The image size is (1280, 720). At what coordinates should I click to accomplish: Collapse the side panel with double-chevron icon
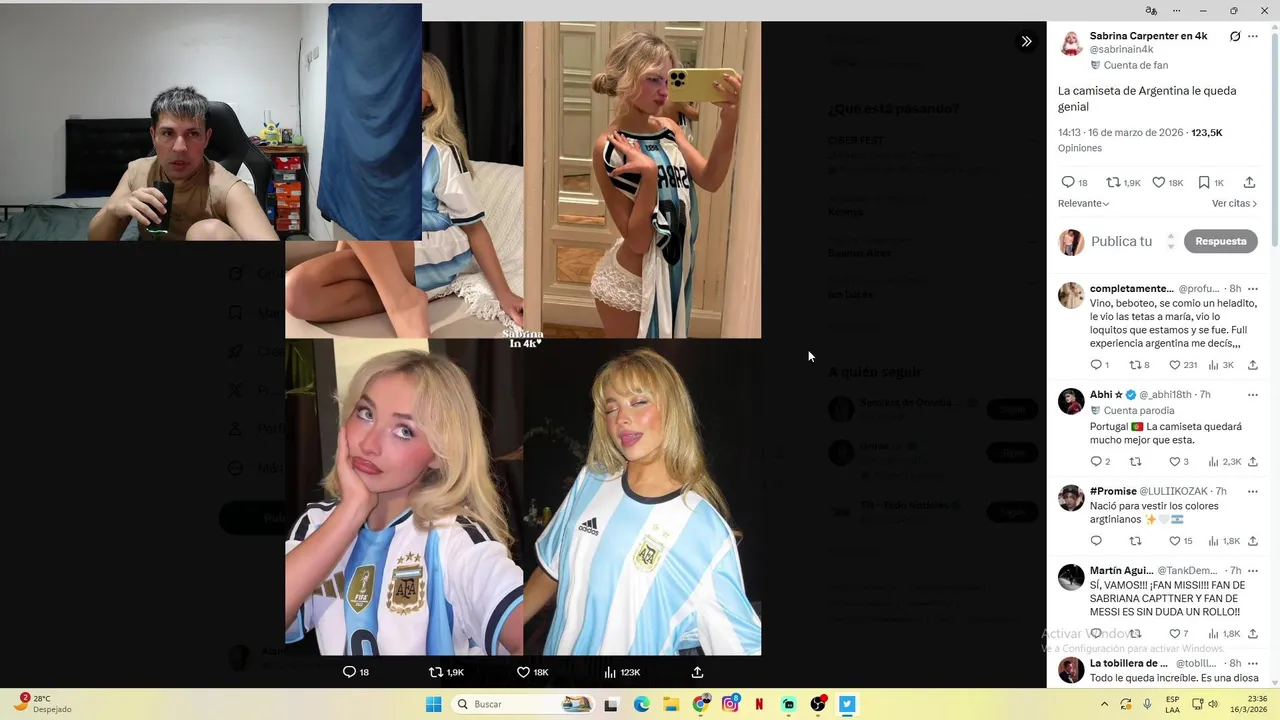tap(1026, 41)
